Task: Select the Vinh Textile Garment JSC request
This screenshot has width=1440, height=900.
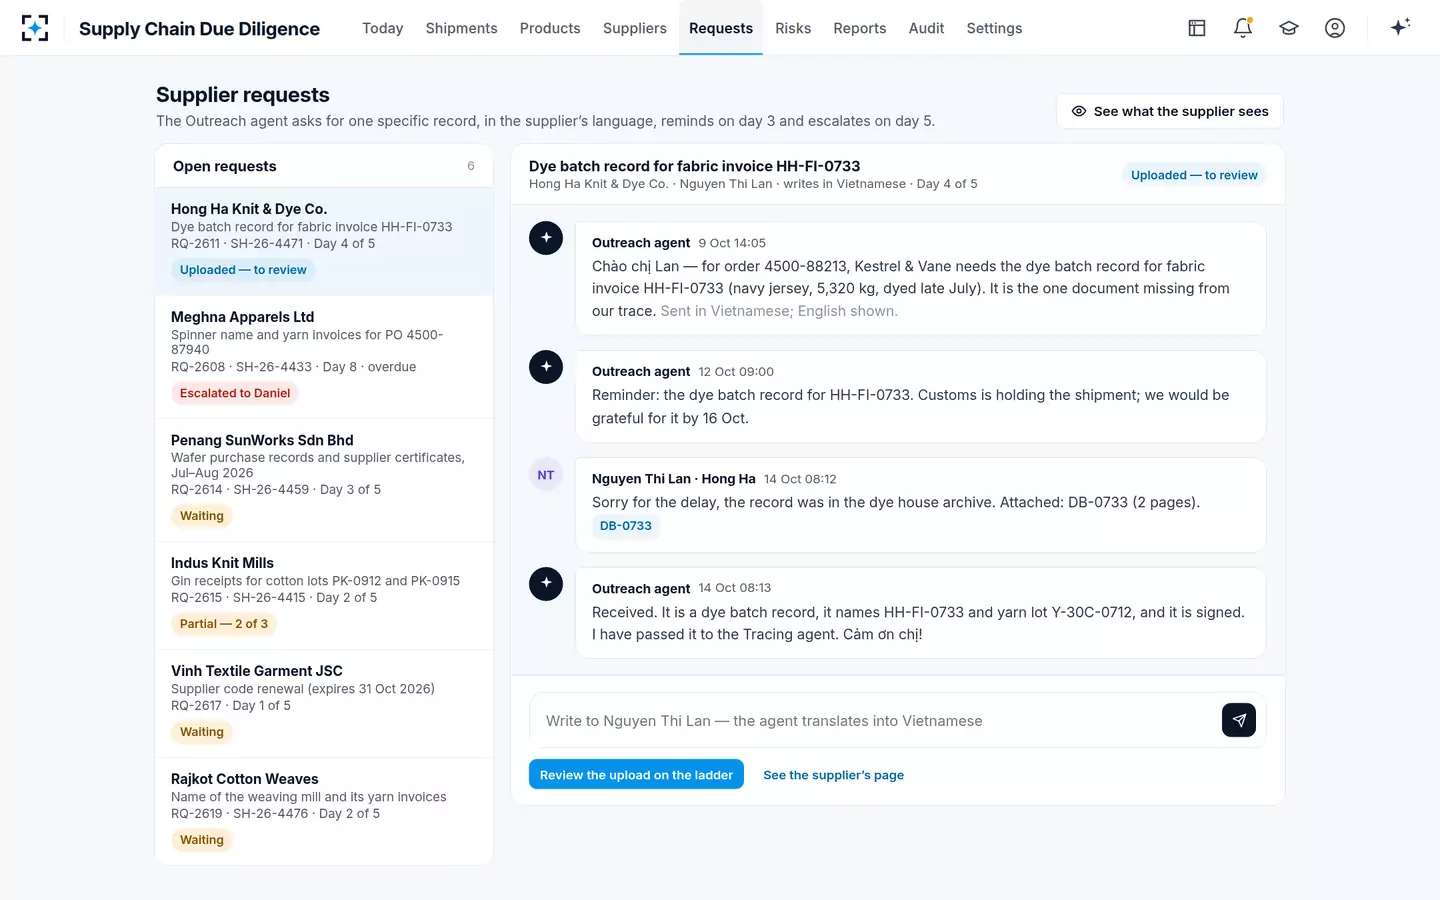Action: pyautogui.click(x=324, y=704)
